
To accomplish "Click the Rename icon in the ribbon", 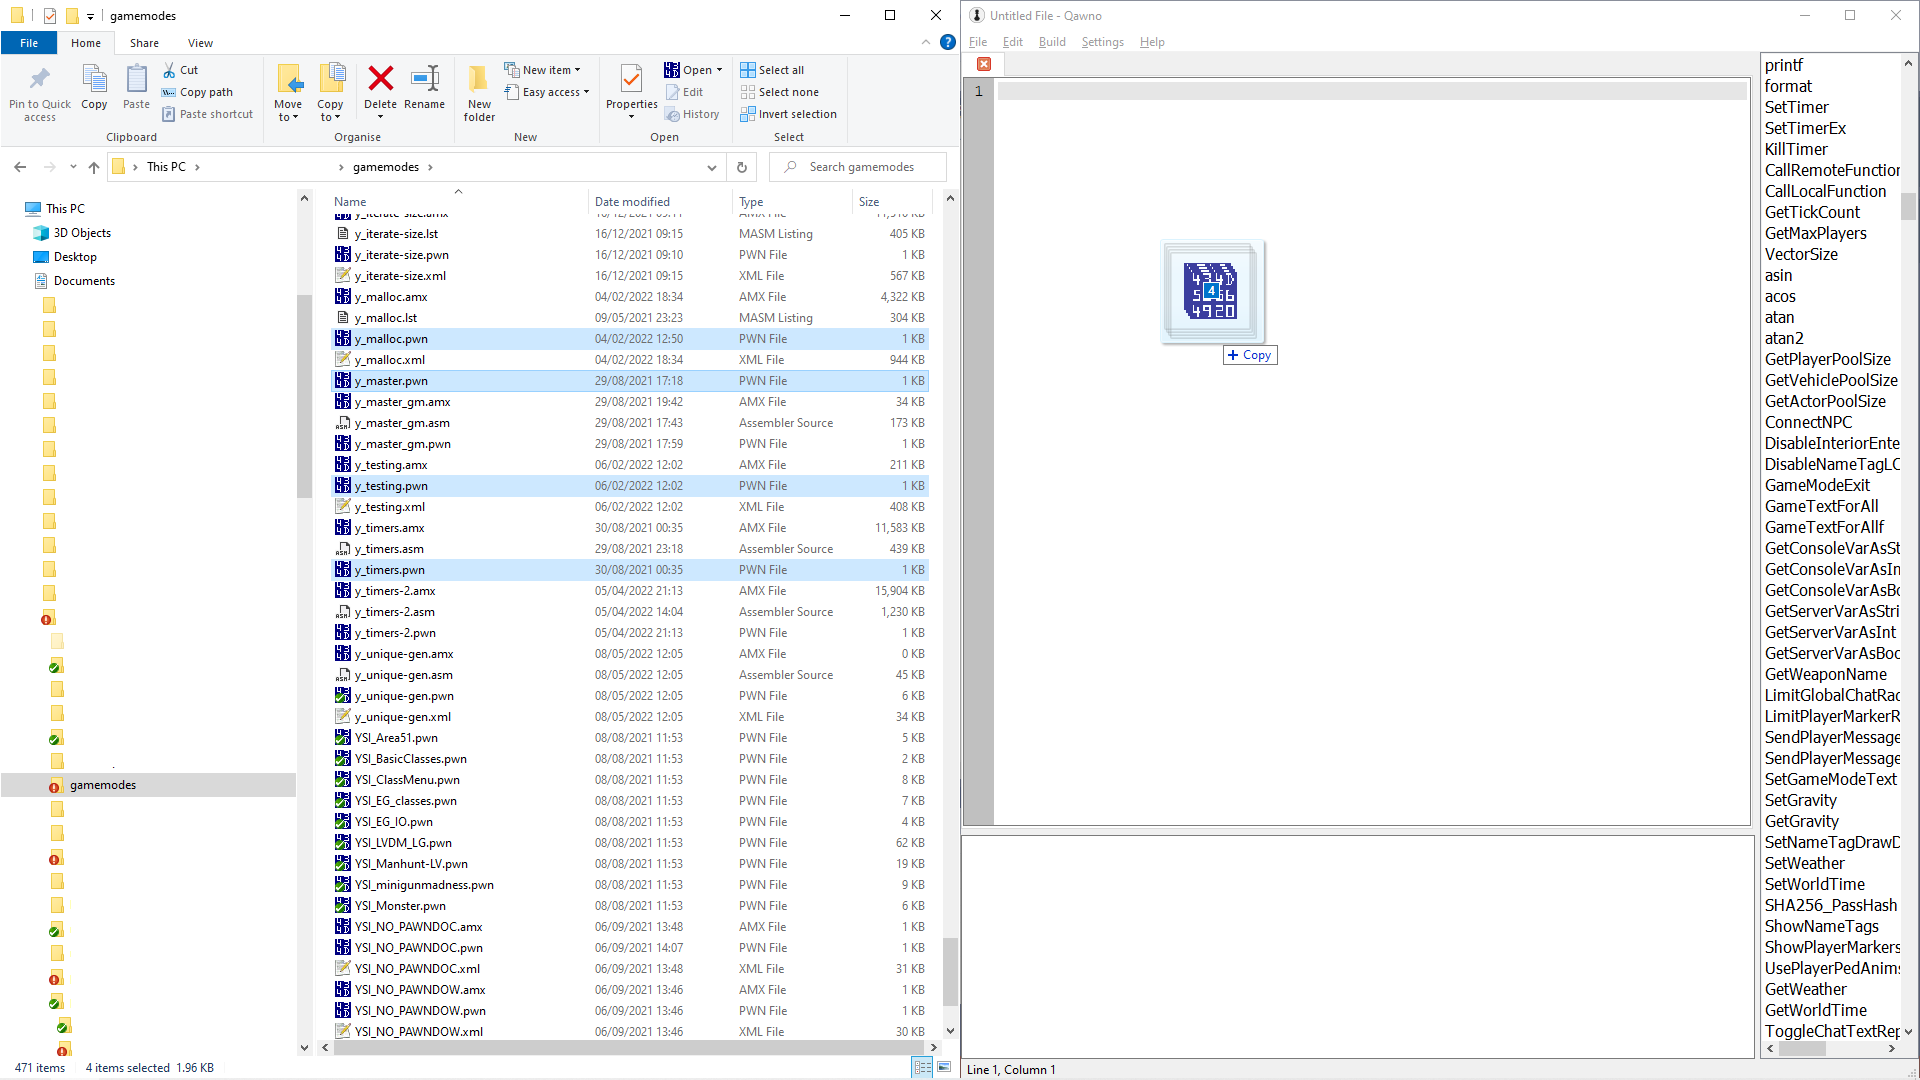I will click(x=425, y=80).
